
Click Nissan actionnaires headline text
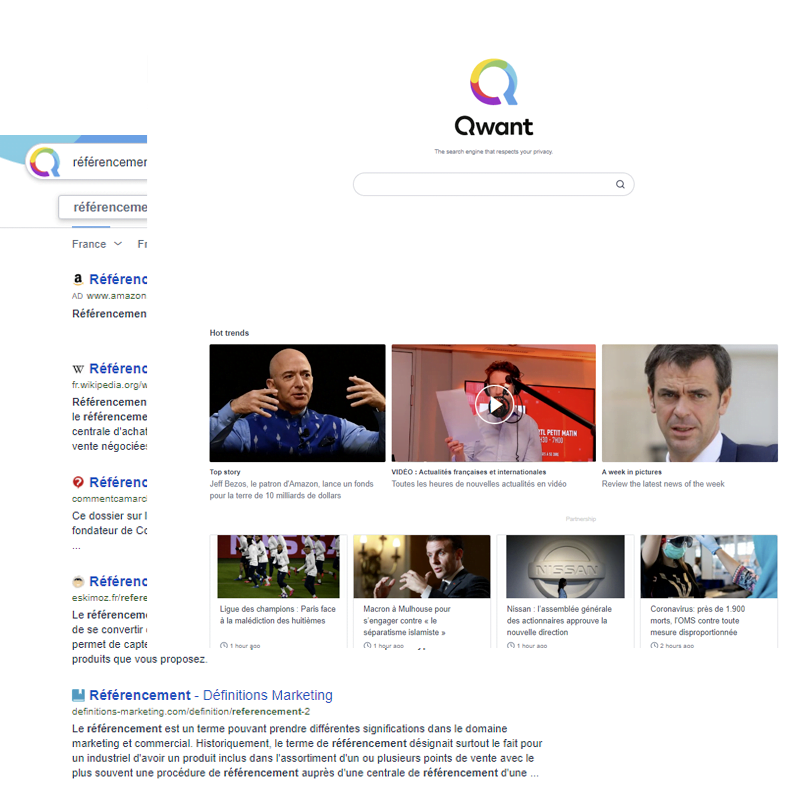pyautogui.click(x=559, y=620)
